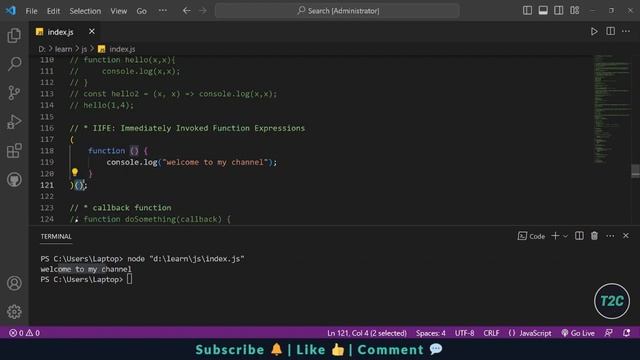This screenshot has height=360, width=640.
Task: Click the lightbulb code action icon
Action: (x=75, y=172)
